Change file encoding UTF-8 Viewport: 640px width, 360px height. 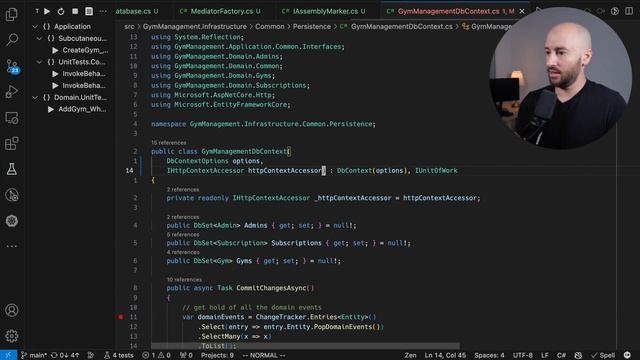(x=522, y=355)
